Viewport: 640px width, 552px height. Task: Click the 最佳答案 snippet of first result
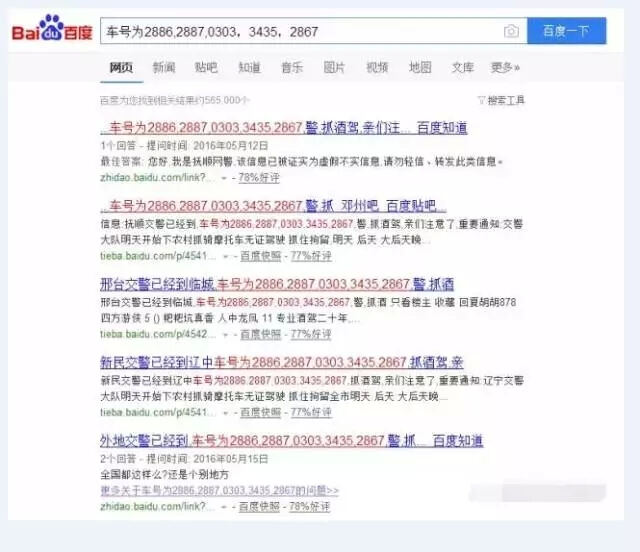point(301,162)
